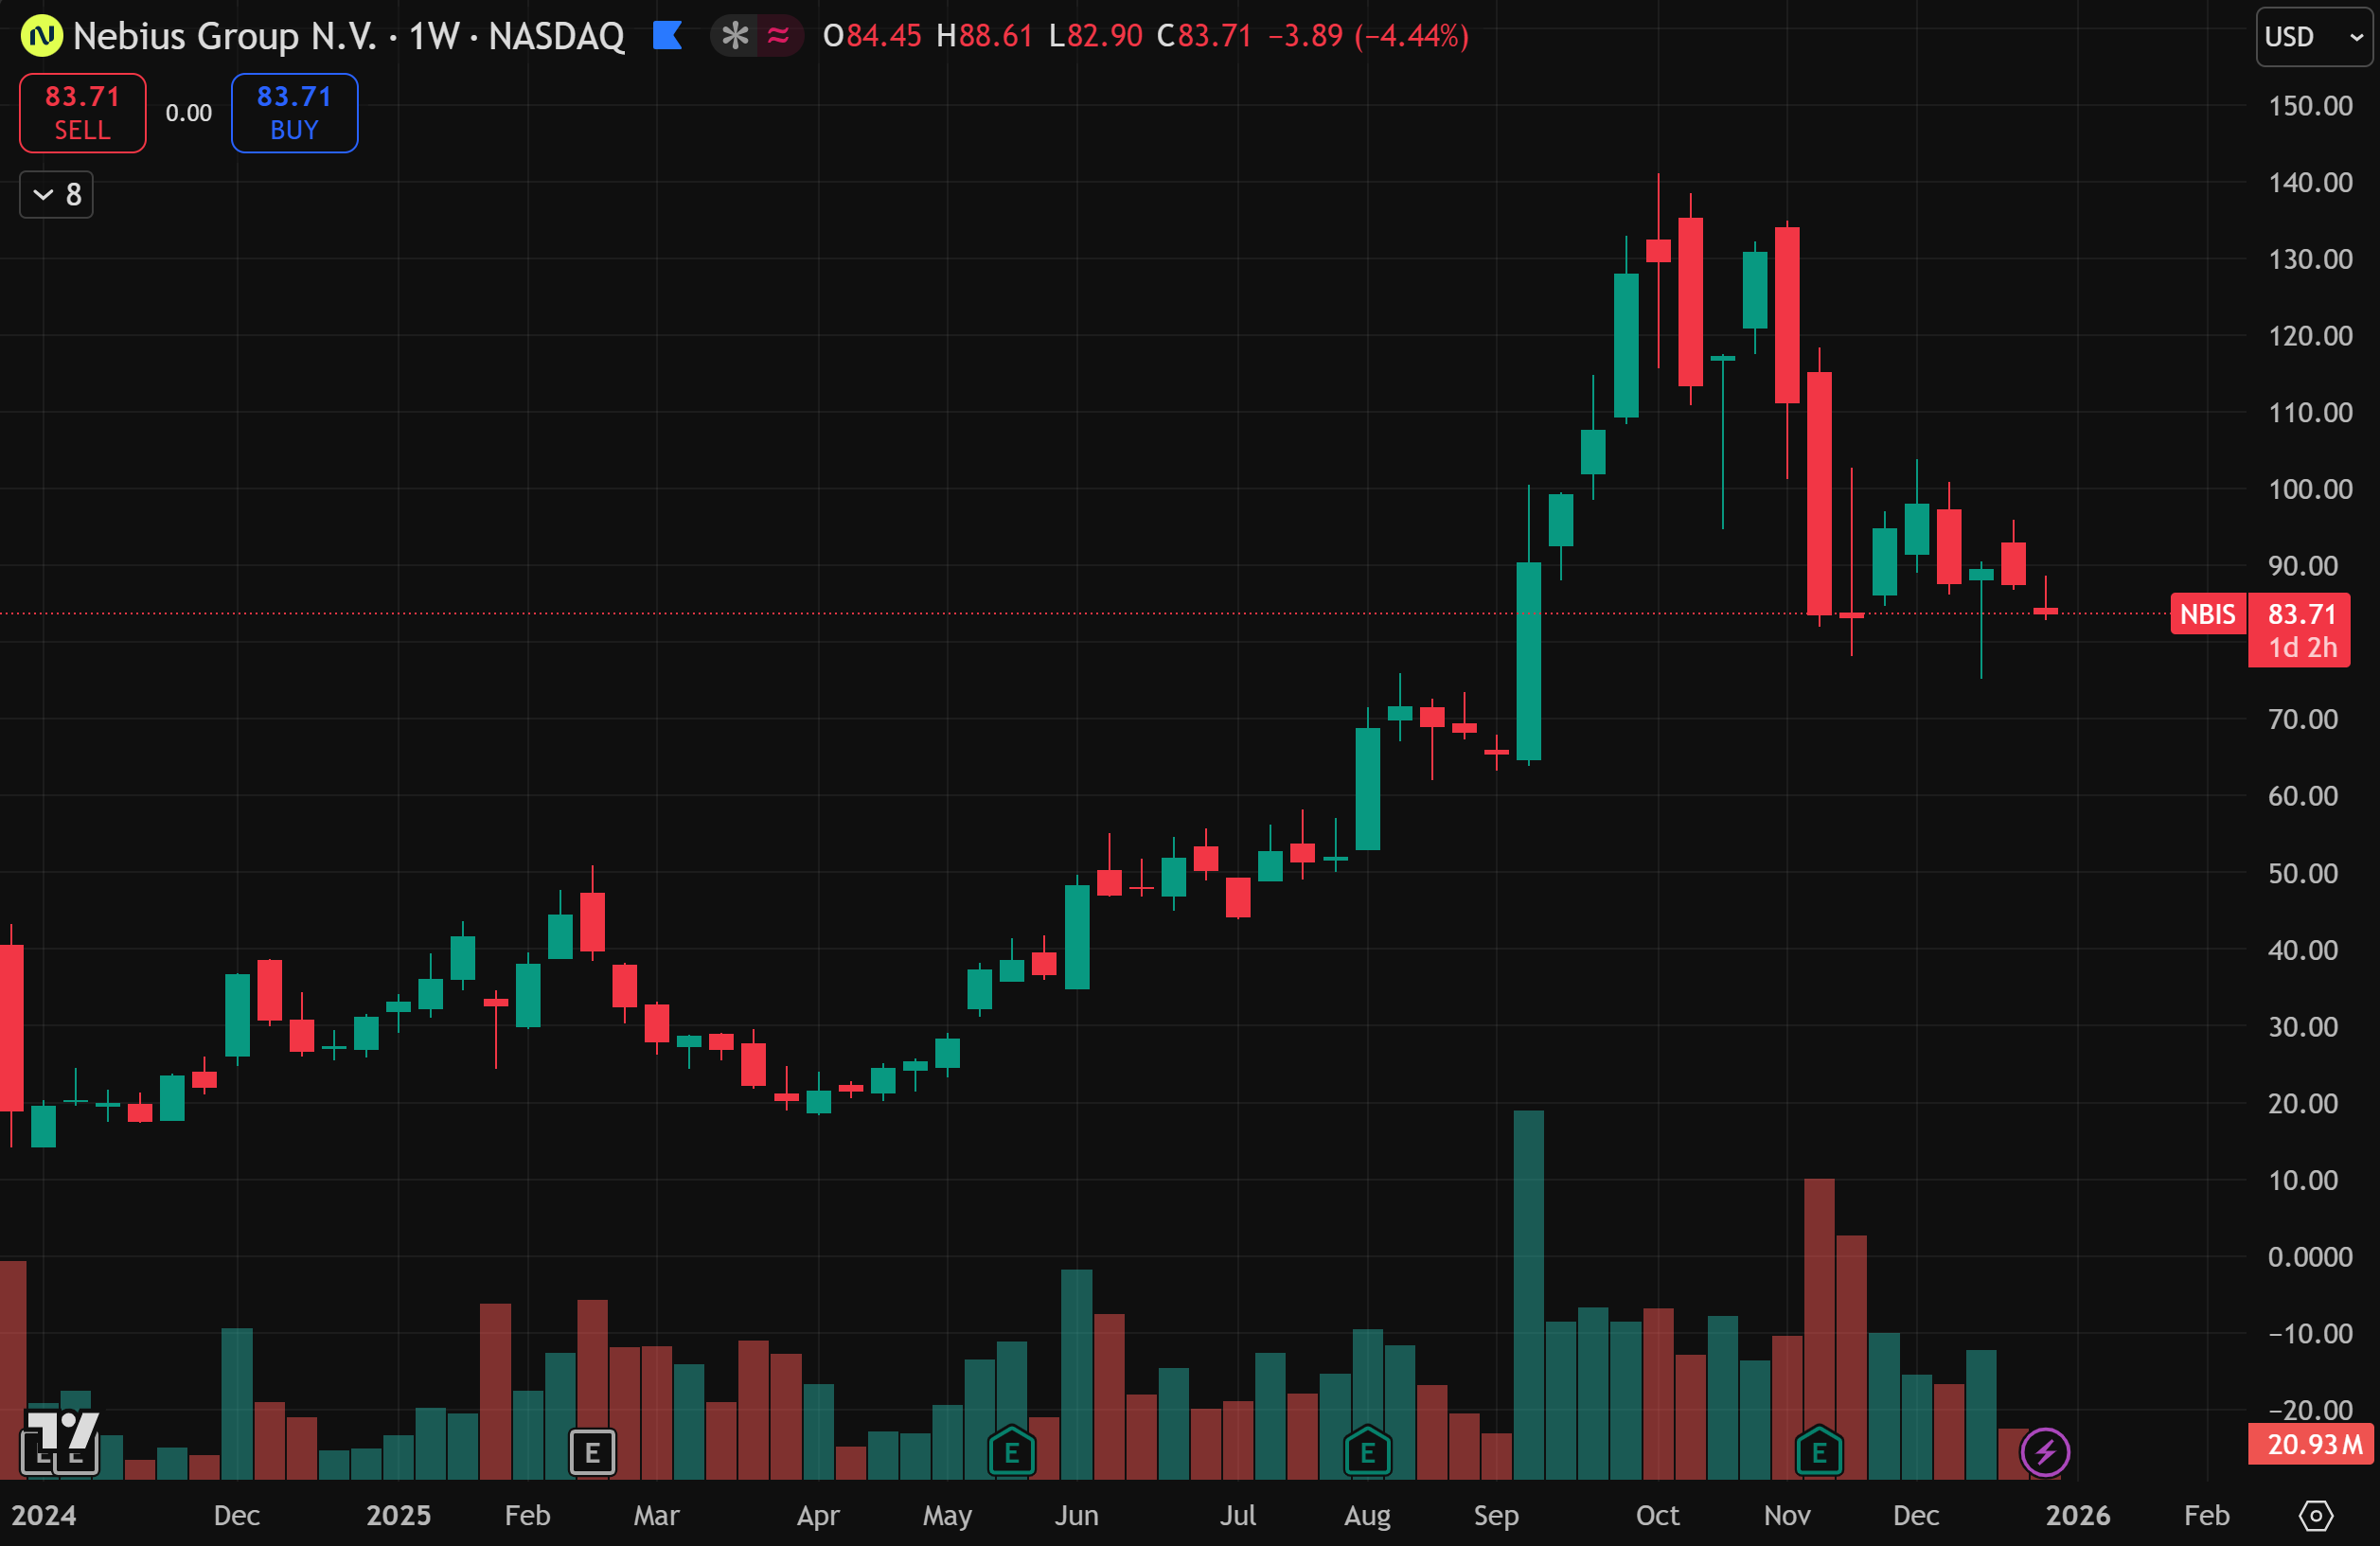This screenshot has width=2380, height=1546.
Task: Toggle the asterisk data status indicator
Action: click(x=735, y=36)
